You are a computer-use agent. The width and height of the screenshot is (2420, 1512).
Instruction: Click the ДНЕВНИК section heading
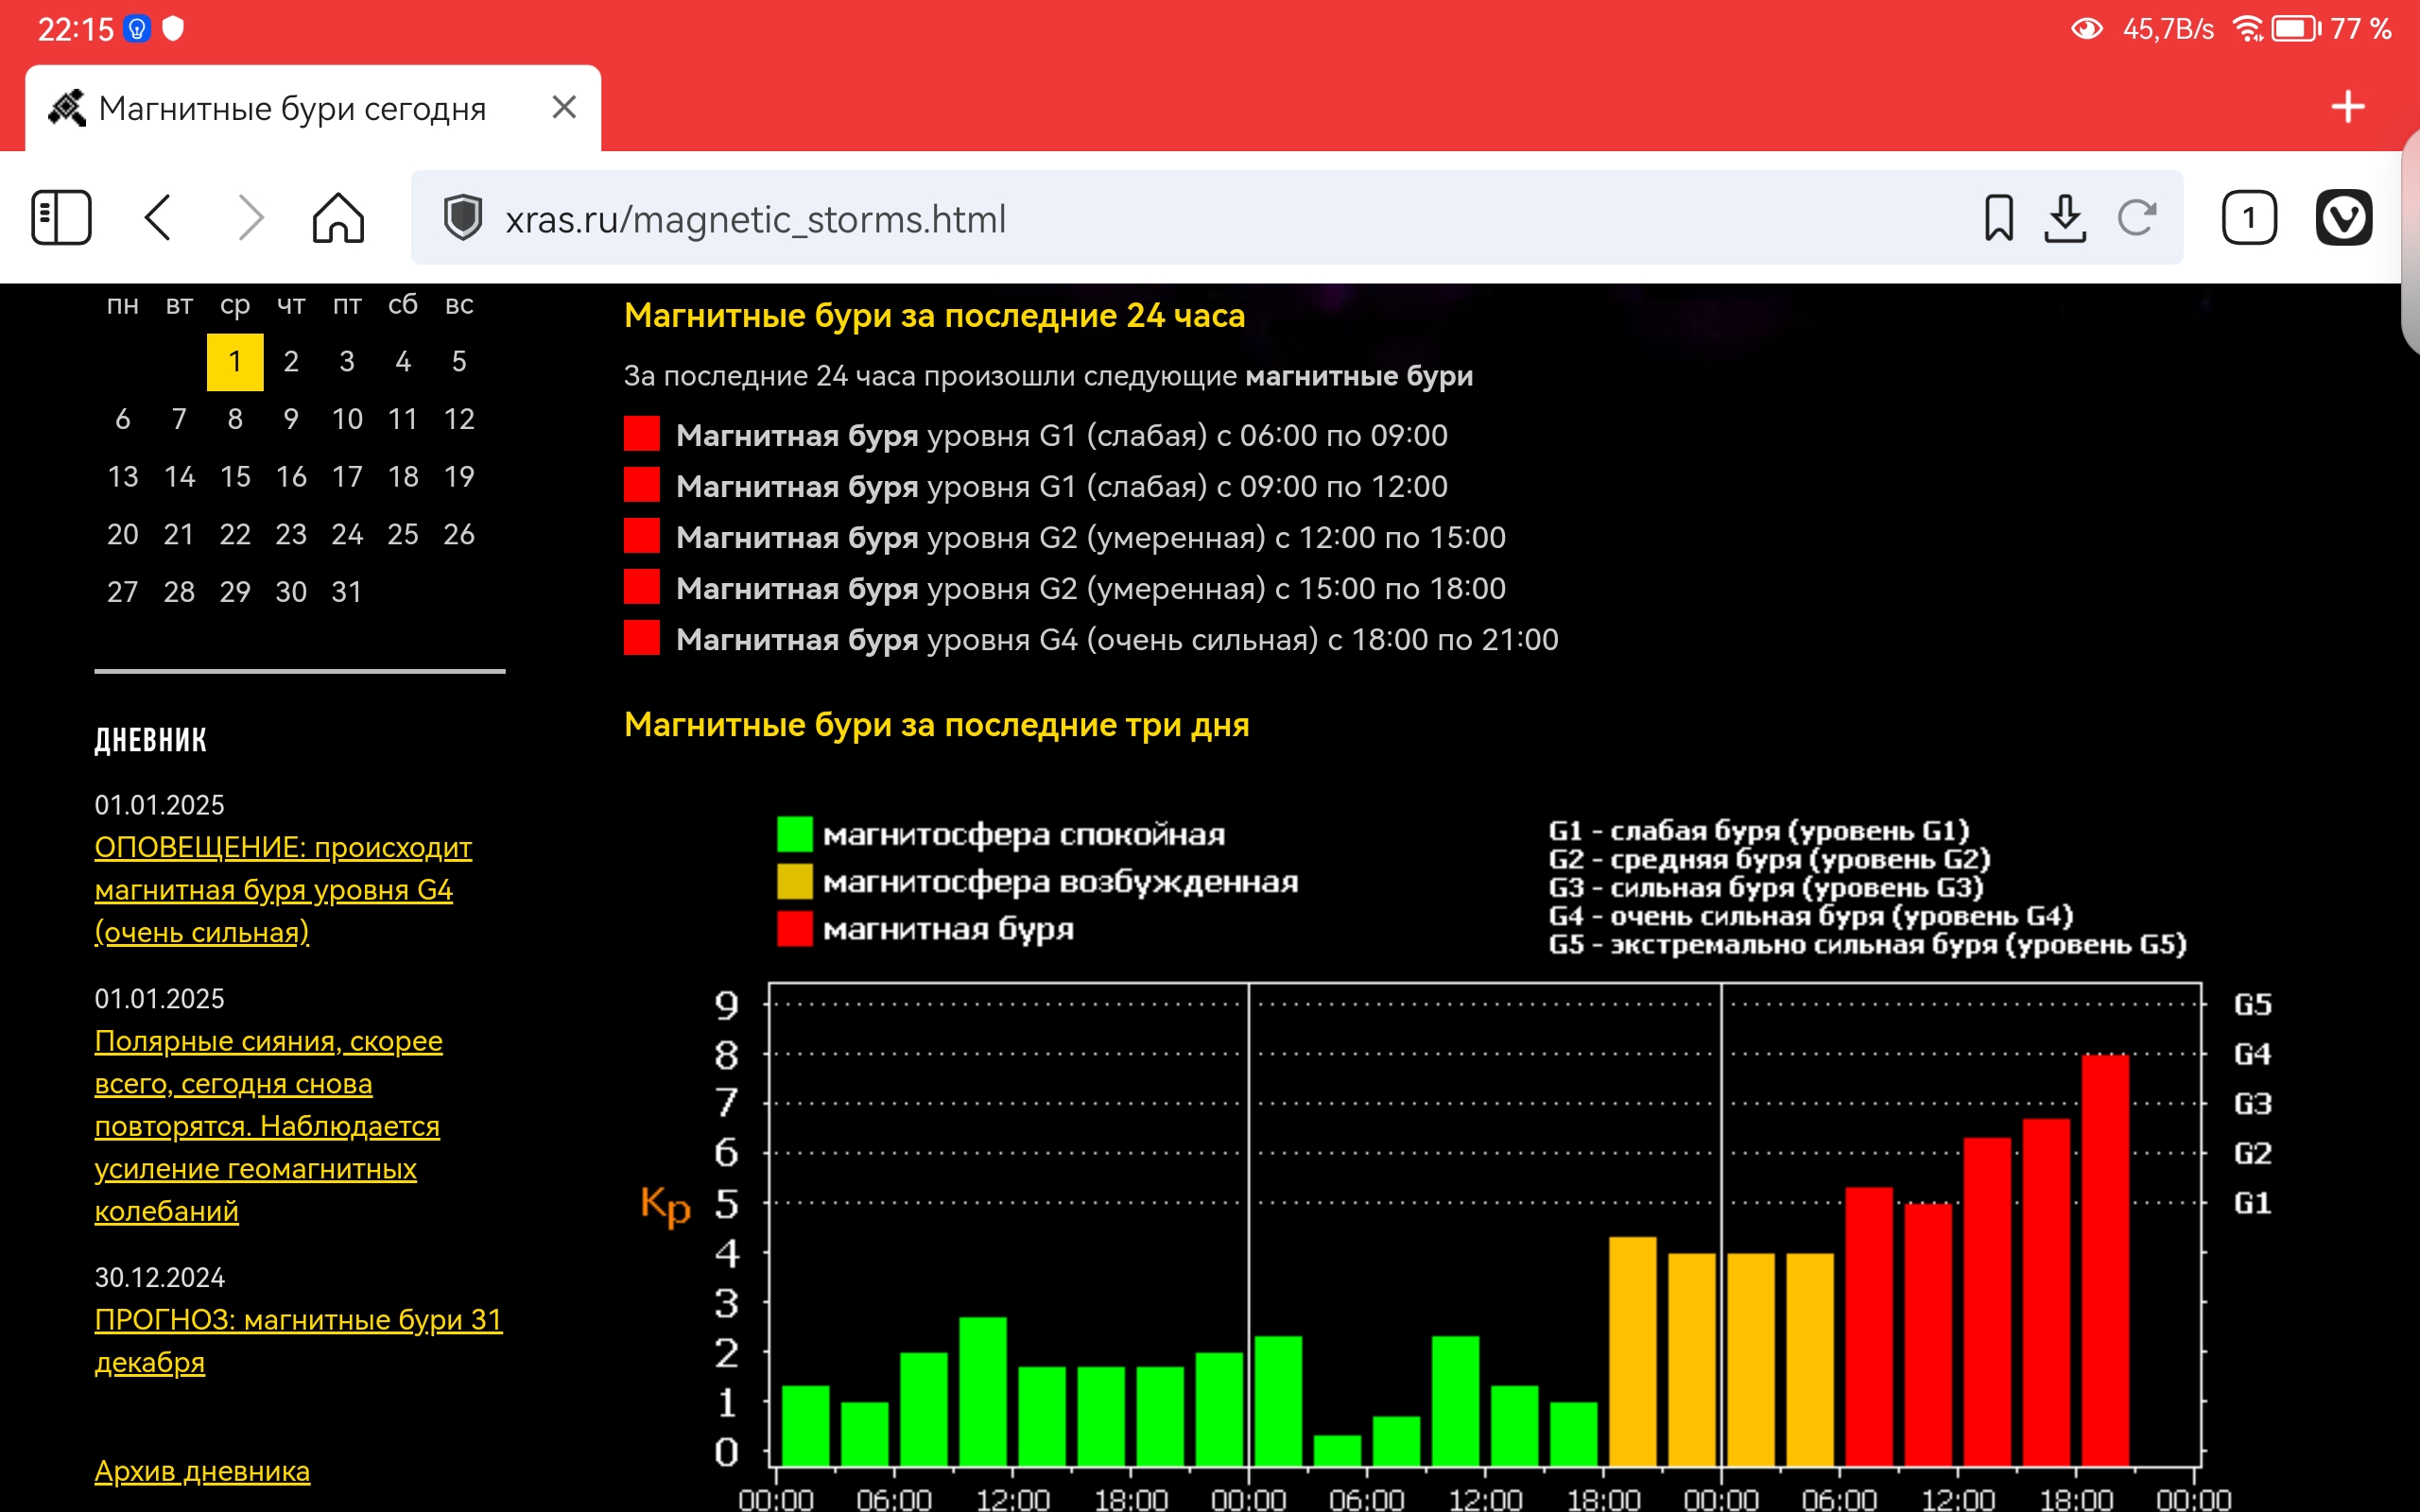pos(150,740)
